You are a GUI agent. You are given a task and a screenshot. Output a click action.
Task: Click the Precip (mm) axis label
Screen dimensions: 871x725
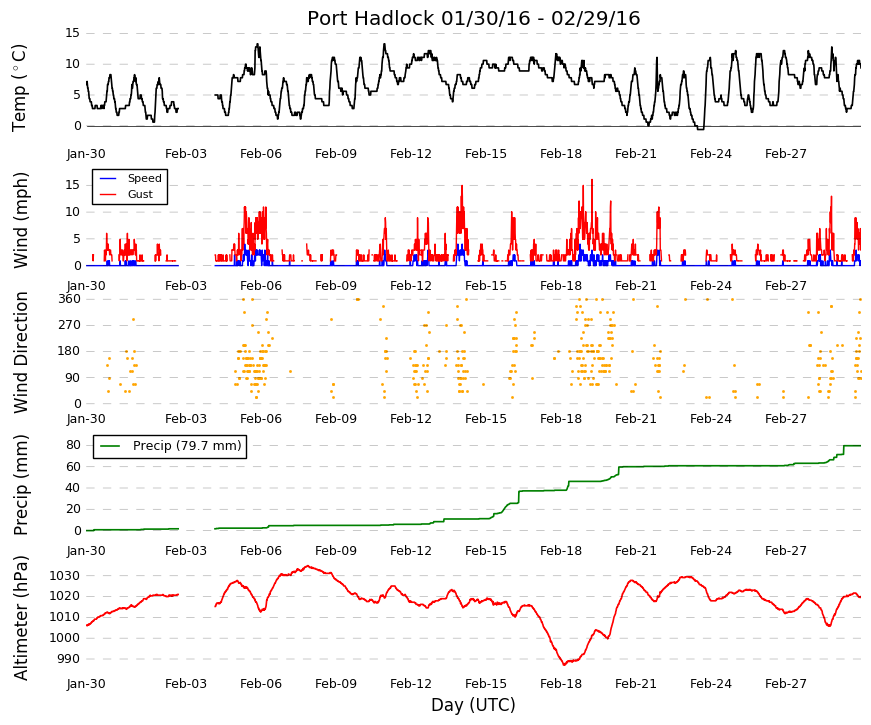click(x=21, y=485)
